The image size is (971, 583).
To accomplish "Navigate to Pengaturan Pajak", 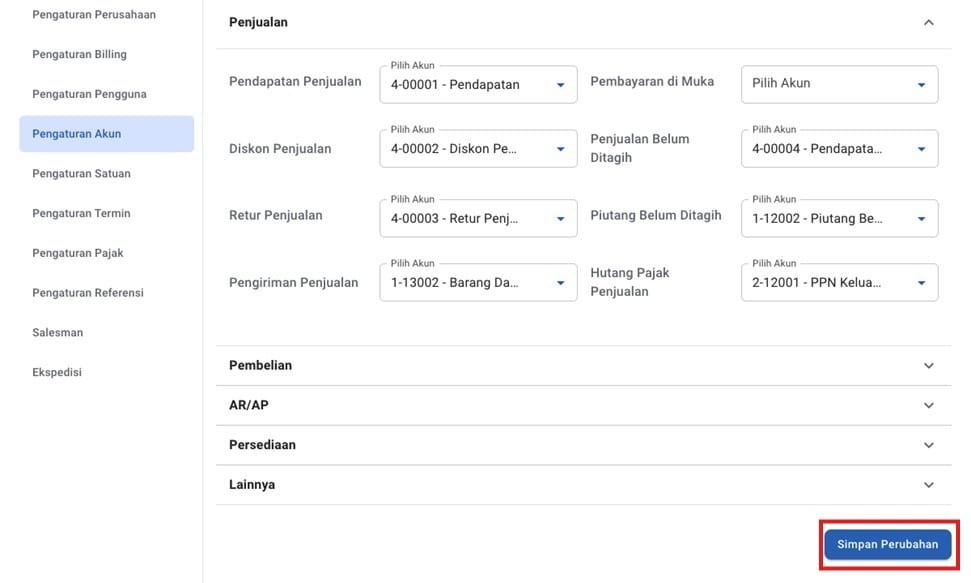I will click(x=78, y=253).
